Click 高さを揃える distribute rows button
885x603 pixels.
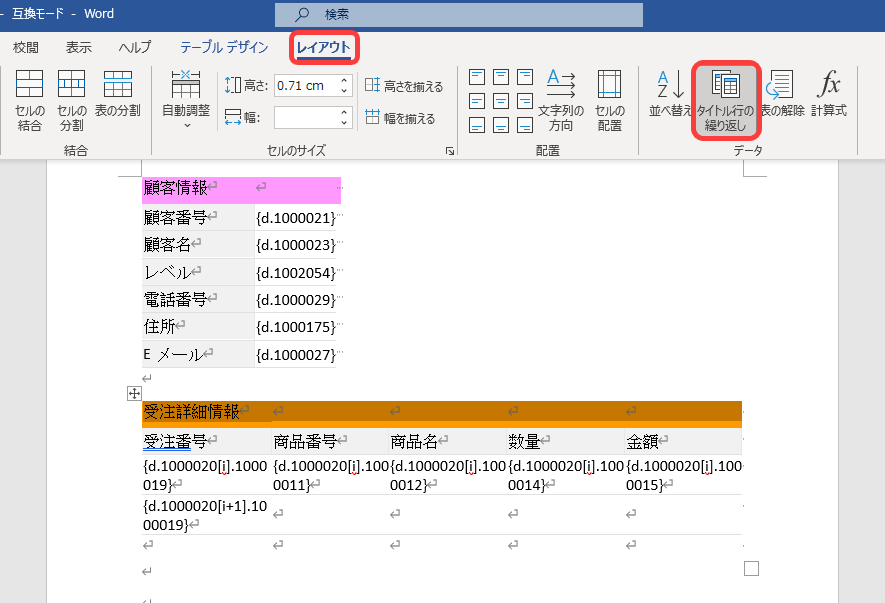pyautogui.click(x=403, y=87)
